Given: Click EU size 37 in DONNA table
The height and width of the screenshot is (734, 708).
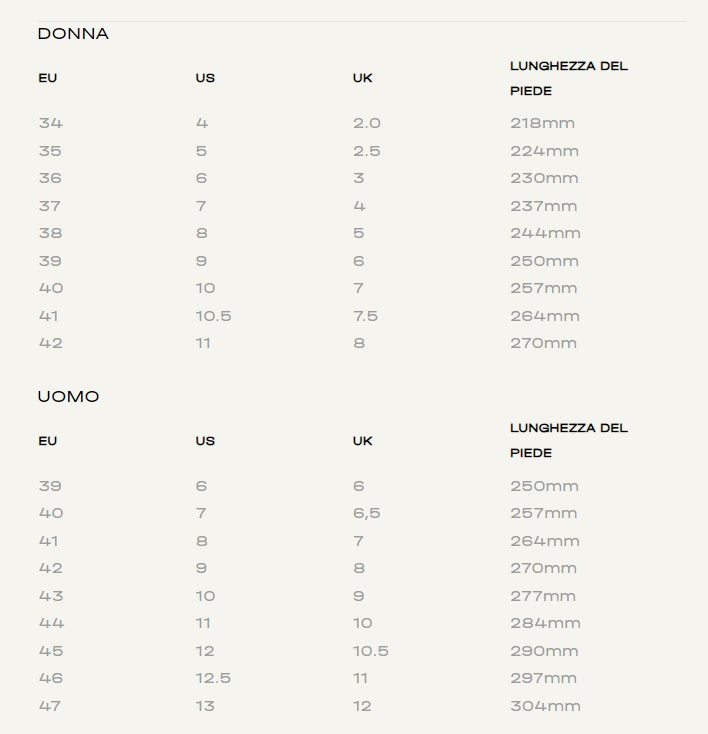Looking at the screenshot, I should pyautogui.click(x=50, y=206).
